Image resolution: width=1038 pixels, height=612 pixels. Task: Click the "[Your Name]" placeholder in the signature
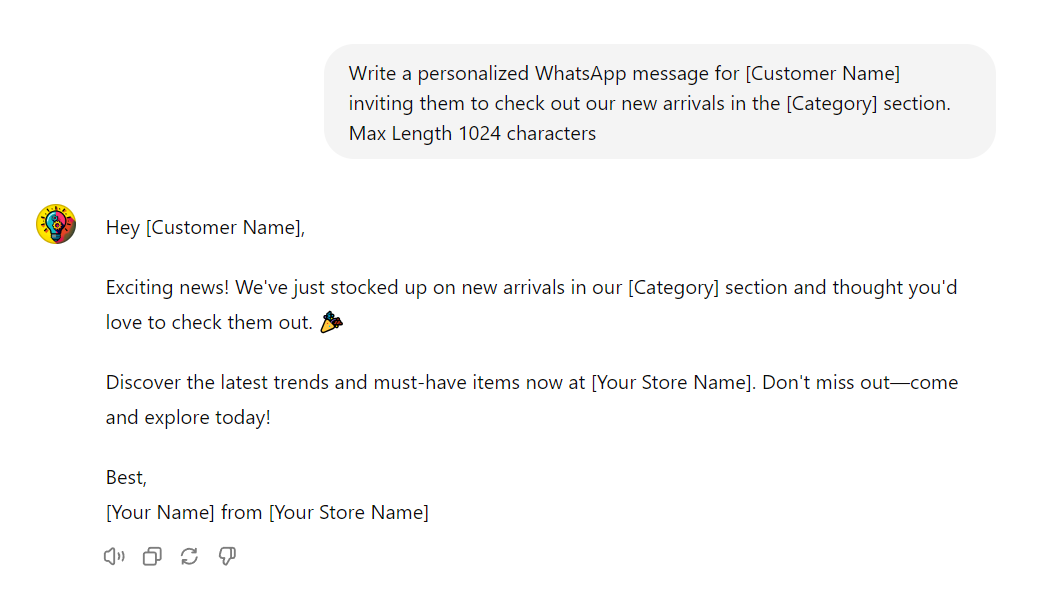(x=160, y=513)
